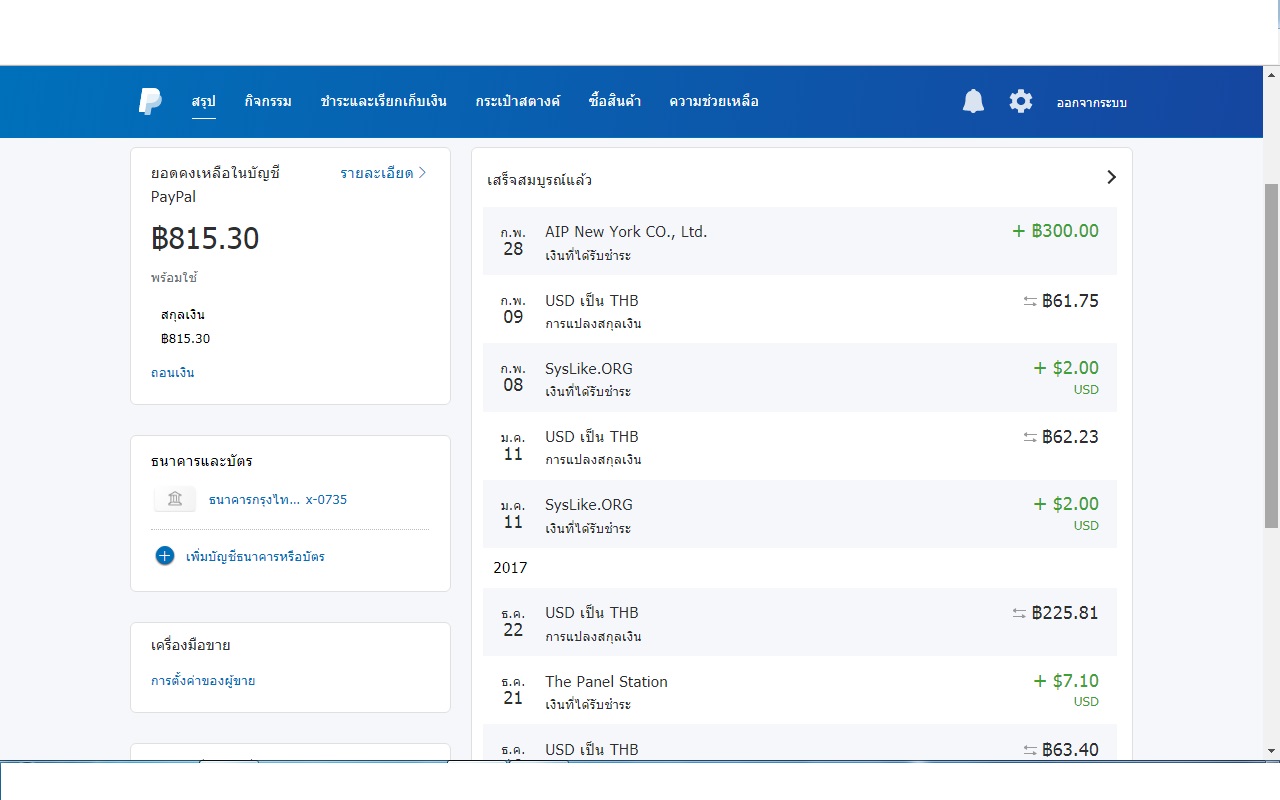Open การตั้งค่าของผู้ขาย seller settings link
The image size is (1280, 800).
[203, 680]
